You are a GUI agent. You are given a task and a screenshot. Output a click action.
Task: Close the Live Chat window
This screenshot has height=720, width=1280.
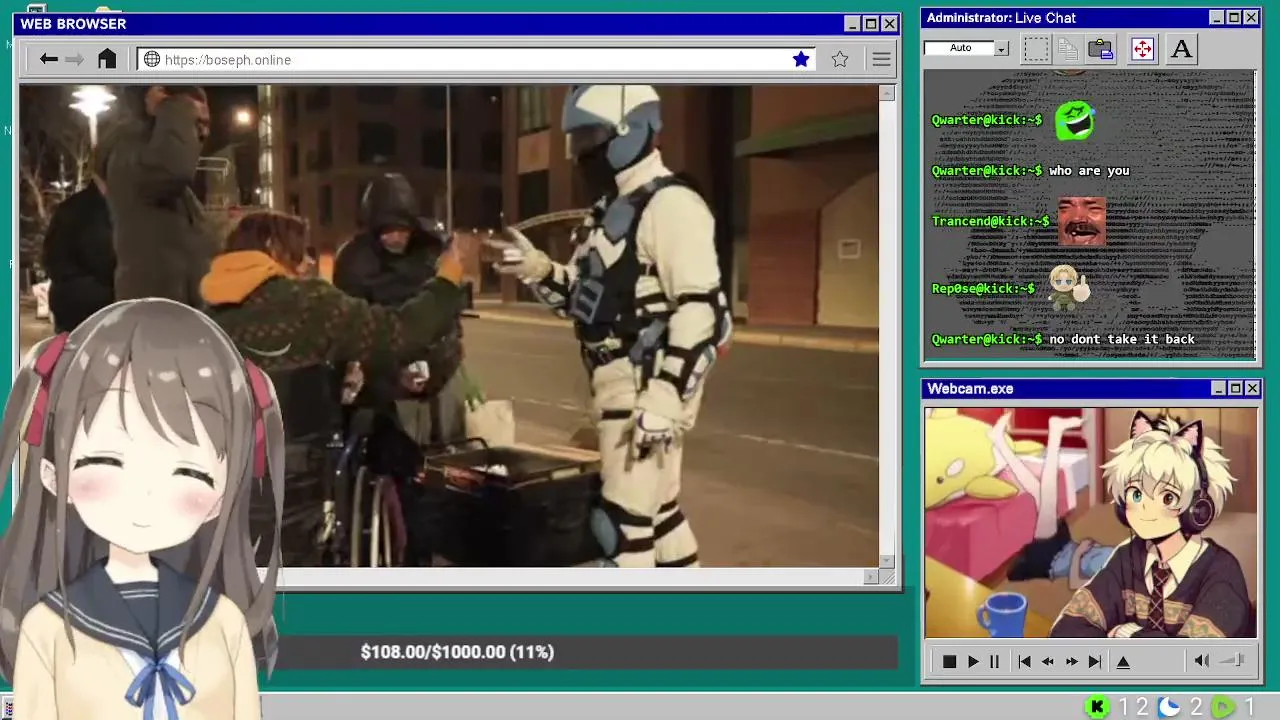[1251, 18]
